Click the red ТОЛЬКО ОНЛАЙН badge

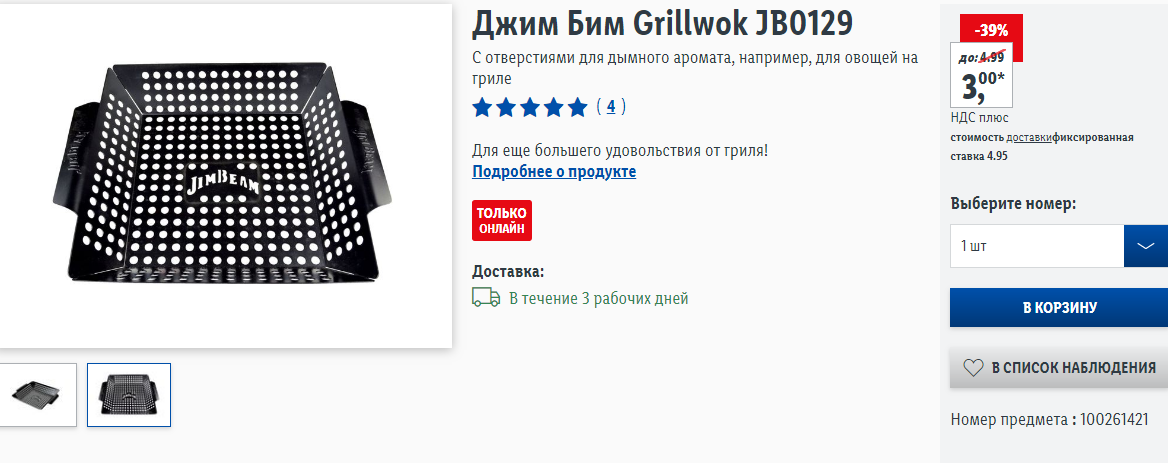502,220
